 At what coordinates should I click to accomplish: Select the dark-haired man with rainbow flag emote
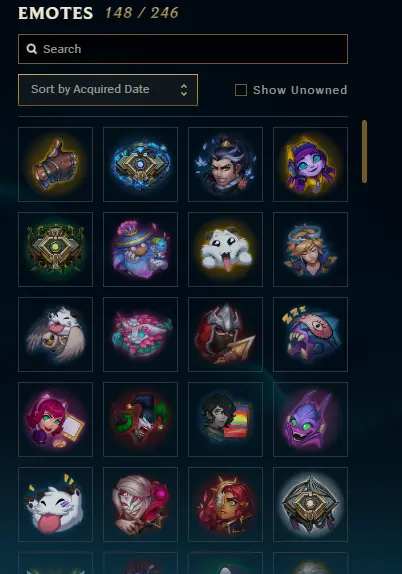pos(226,419)
